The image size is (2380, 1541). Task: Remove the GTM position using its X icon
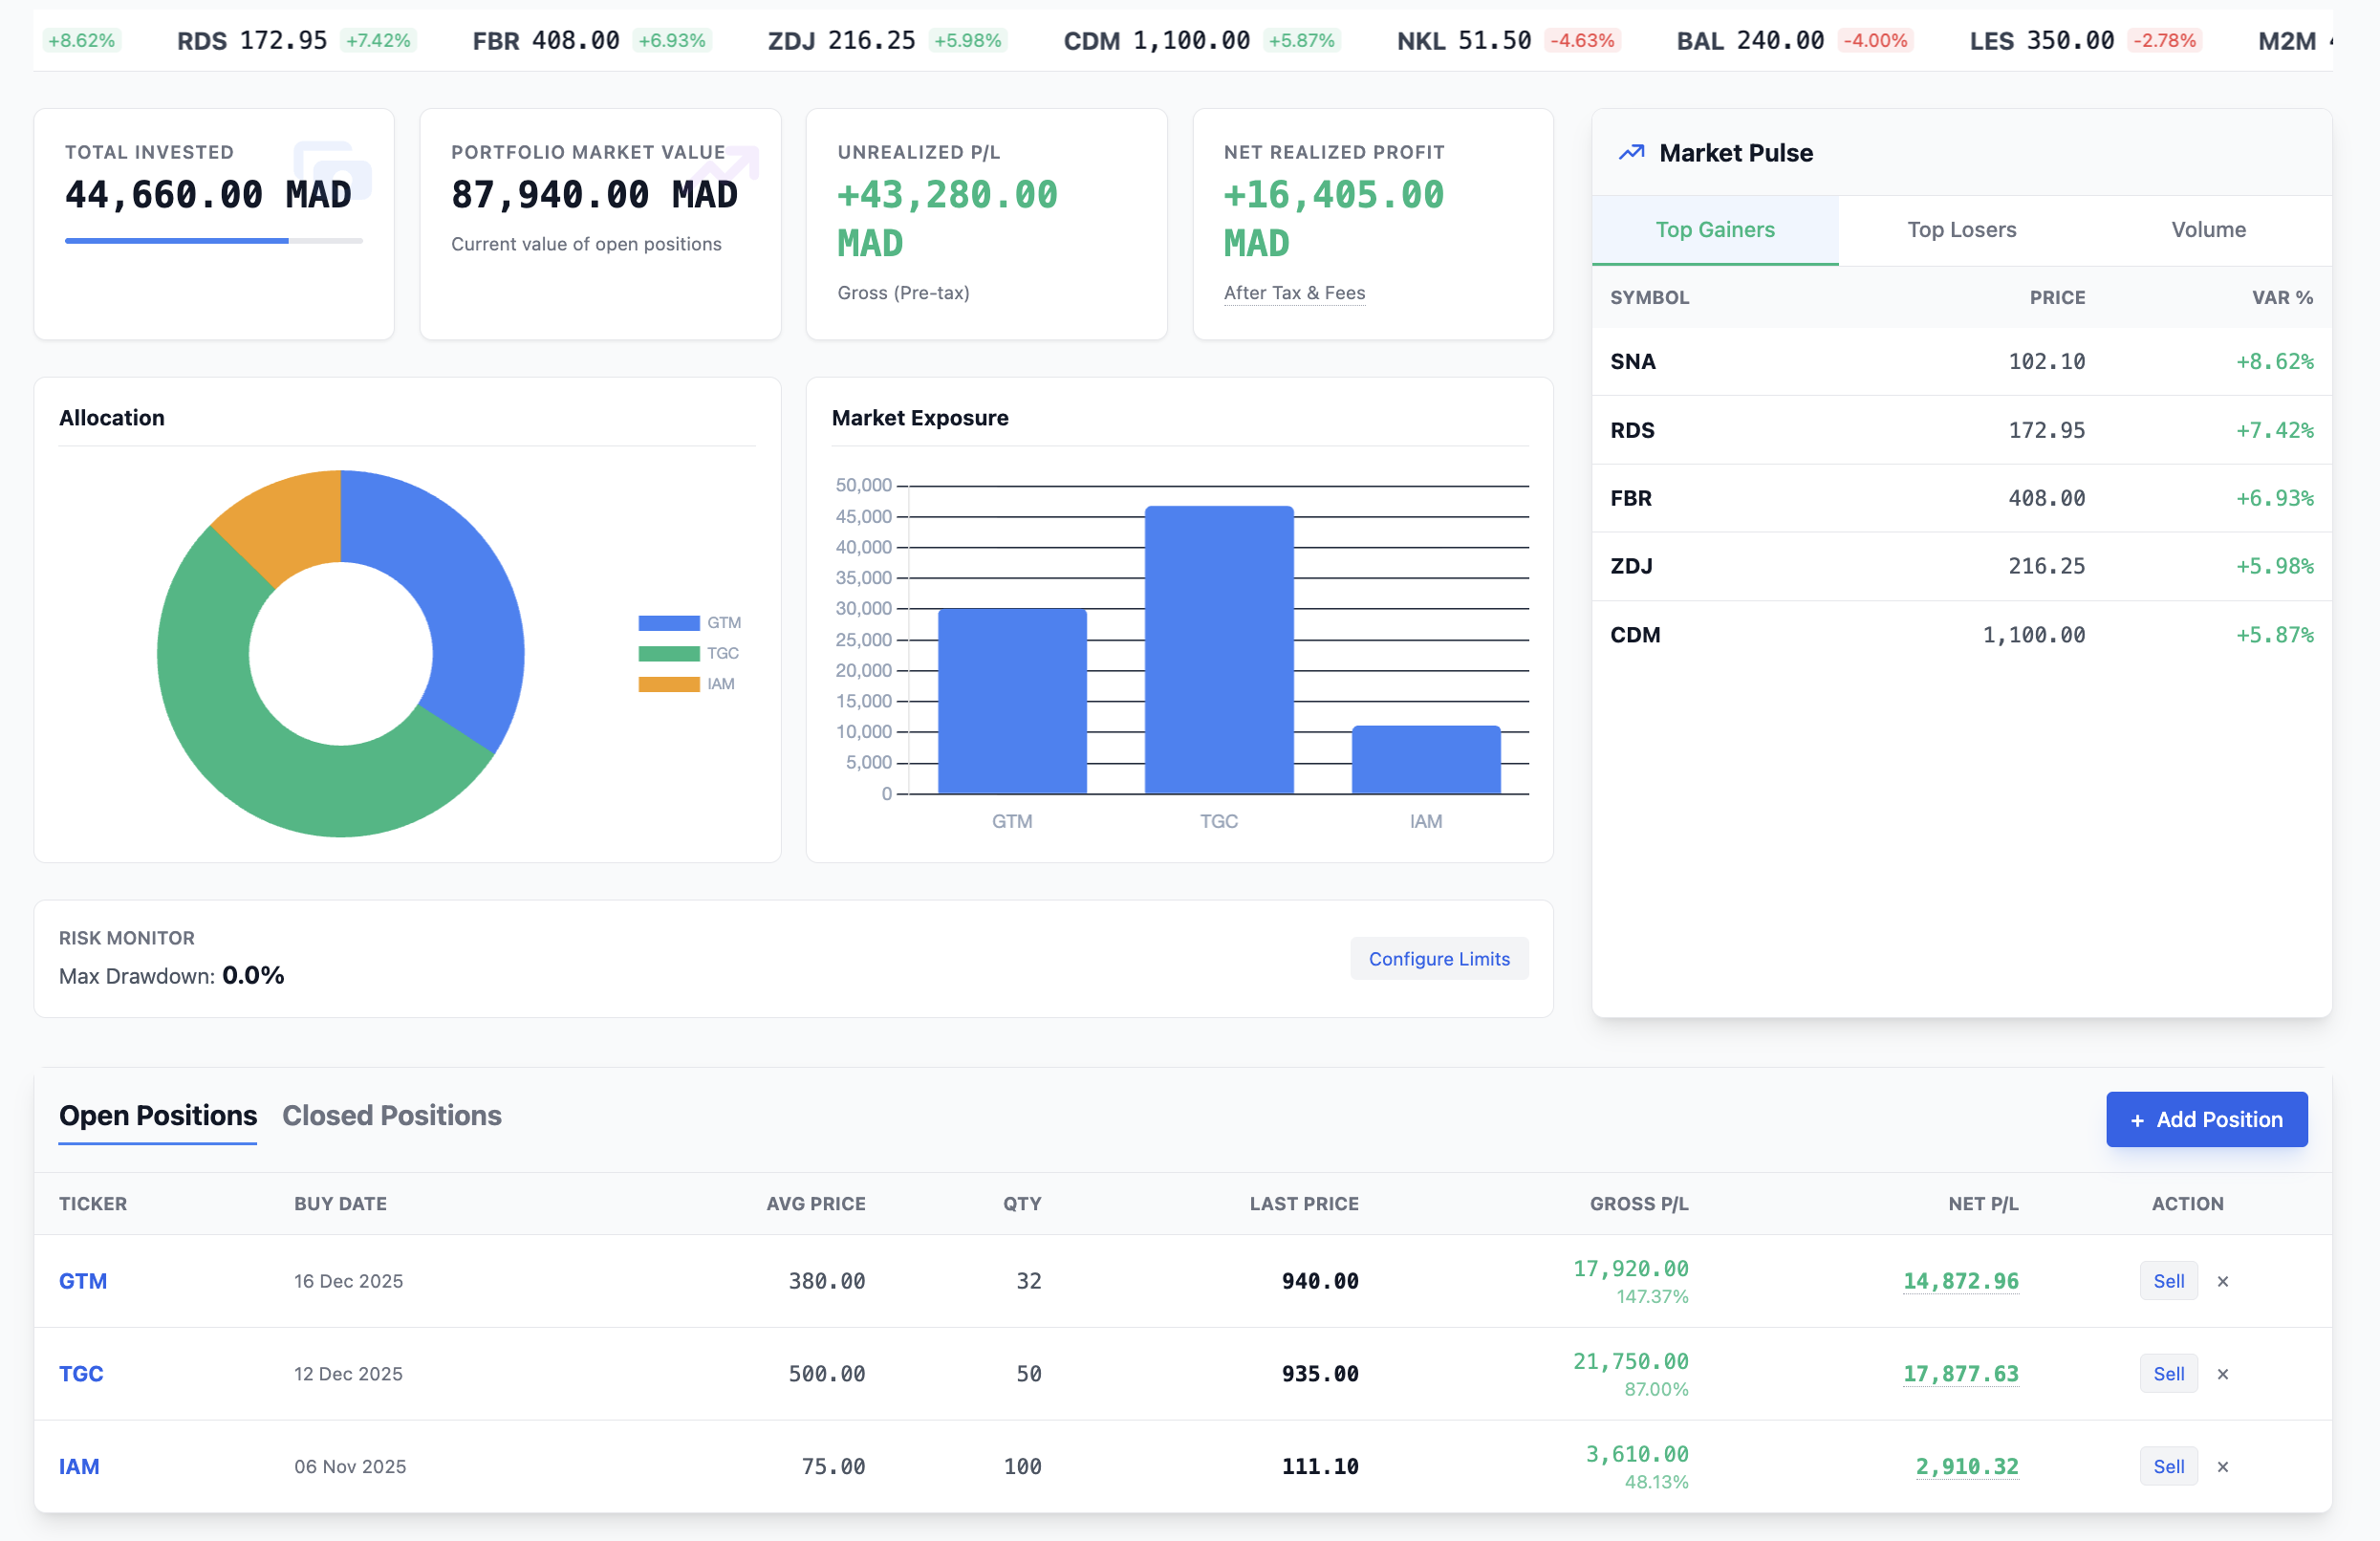point(2222,1280)
